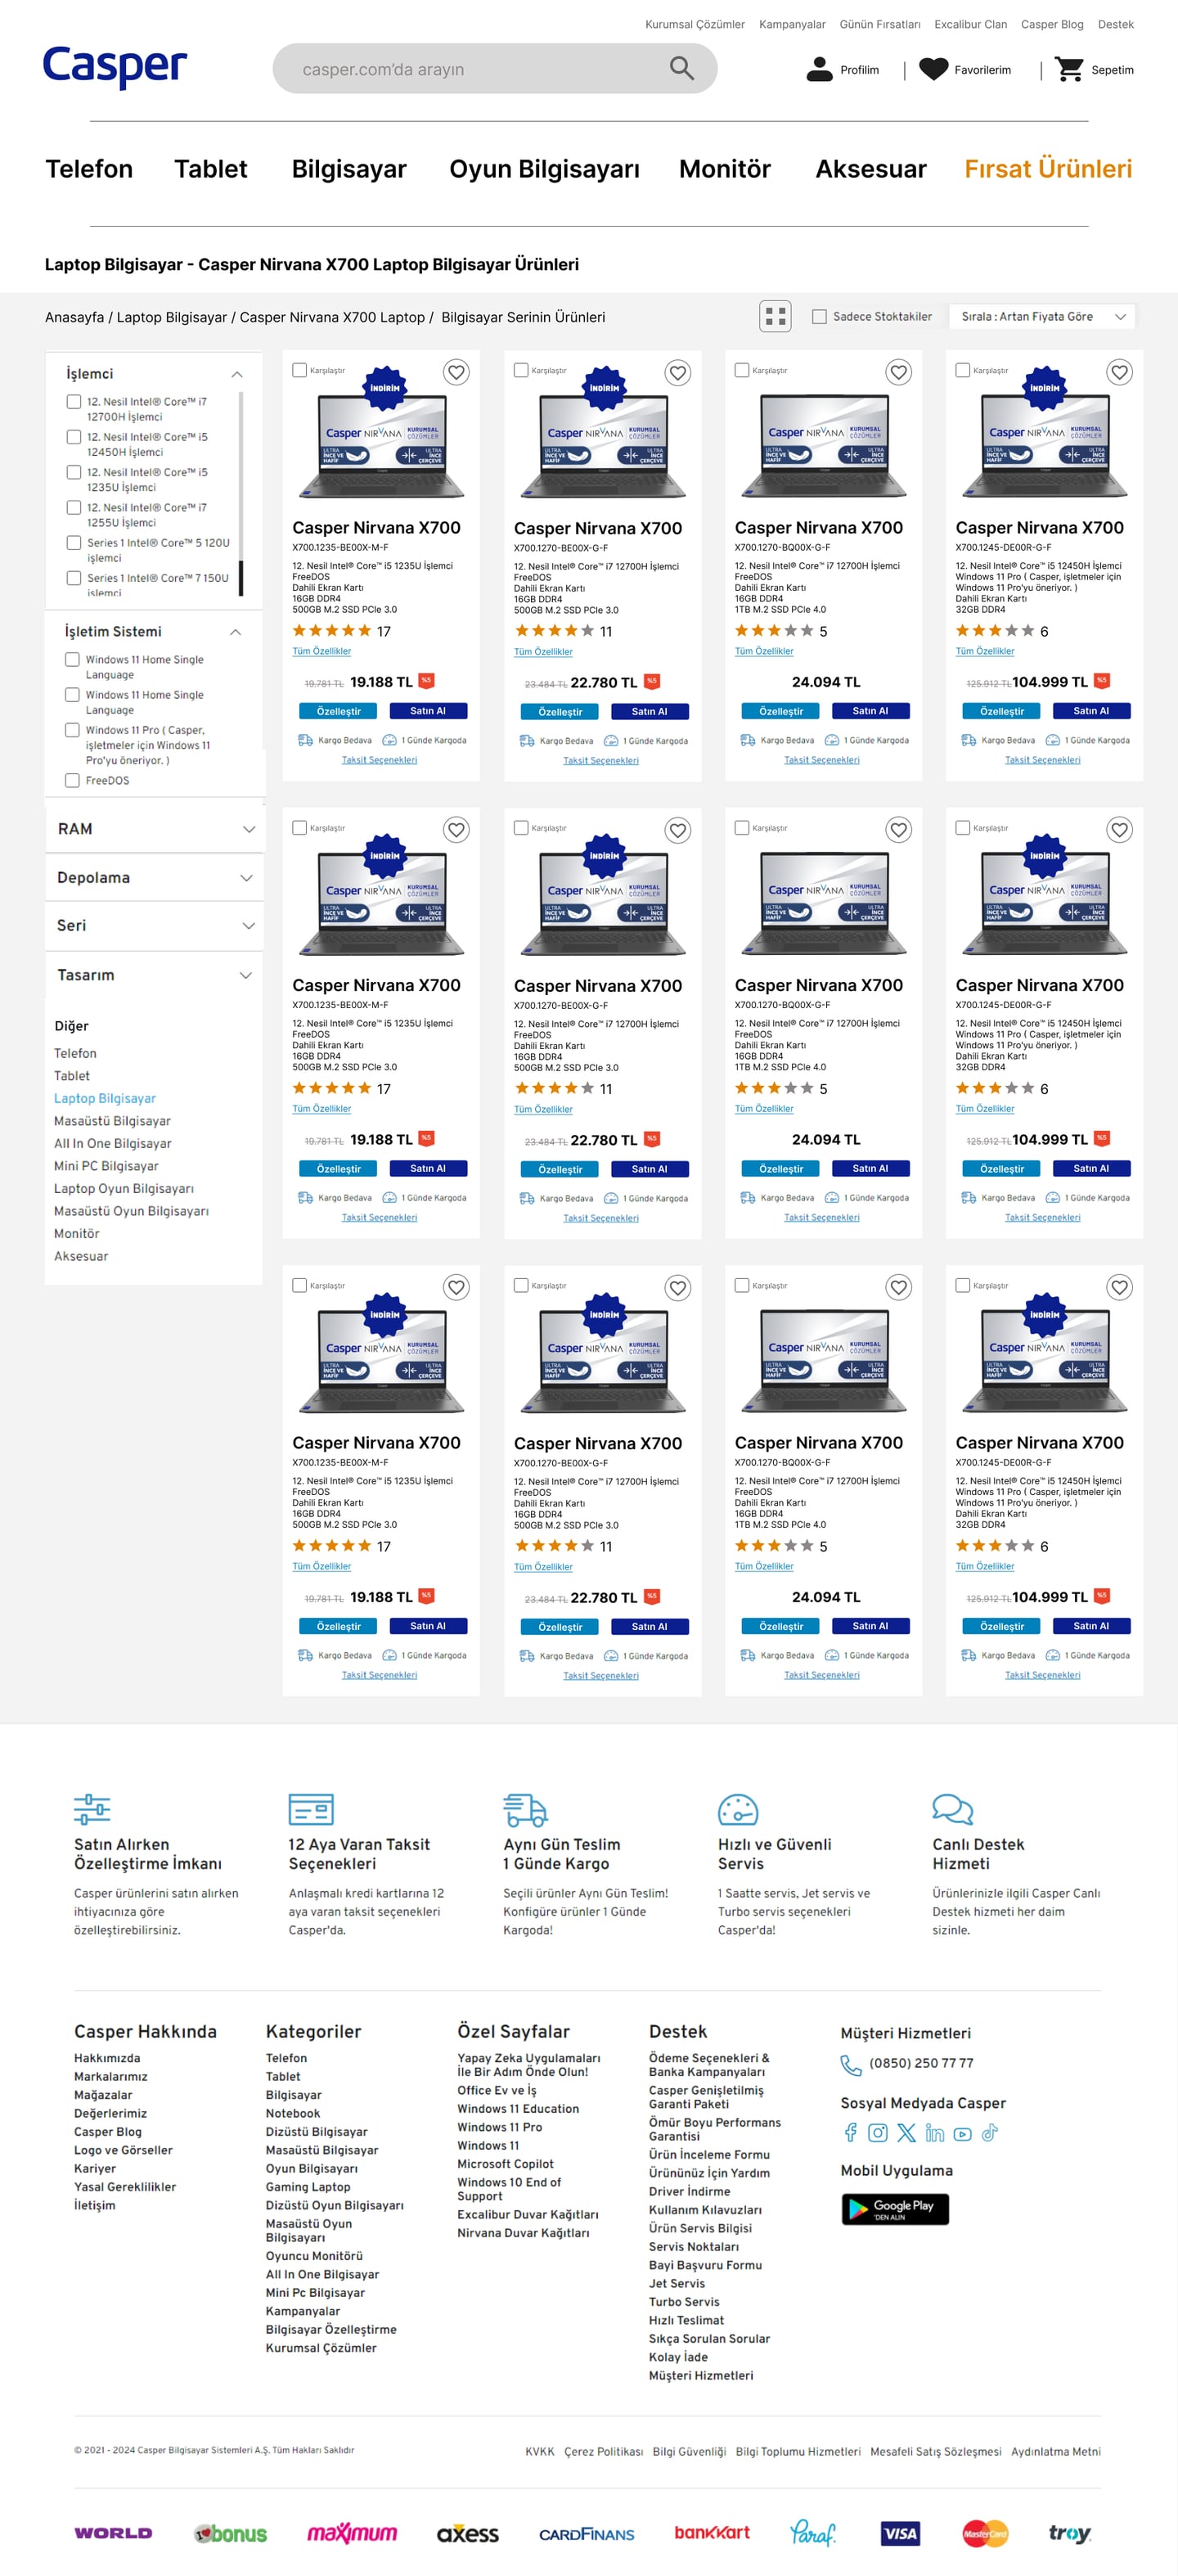The image size is (1178, 2576).
Task: Open Casper's Instagram icon
Action: [878, 2133]
